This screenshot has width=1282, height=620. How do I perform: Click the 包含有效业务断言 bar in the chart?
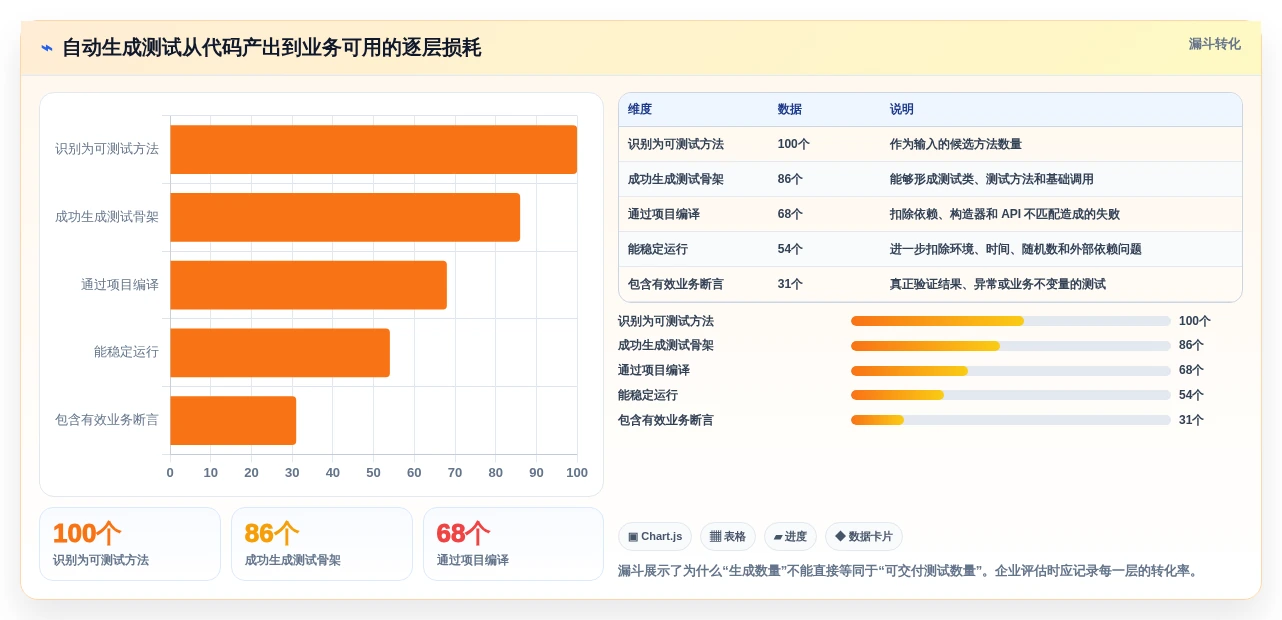[x=233, y=420]
